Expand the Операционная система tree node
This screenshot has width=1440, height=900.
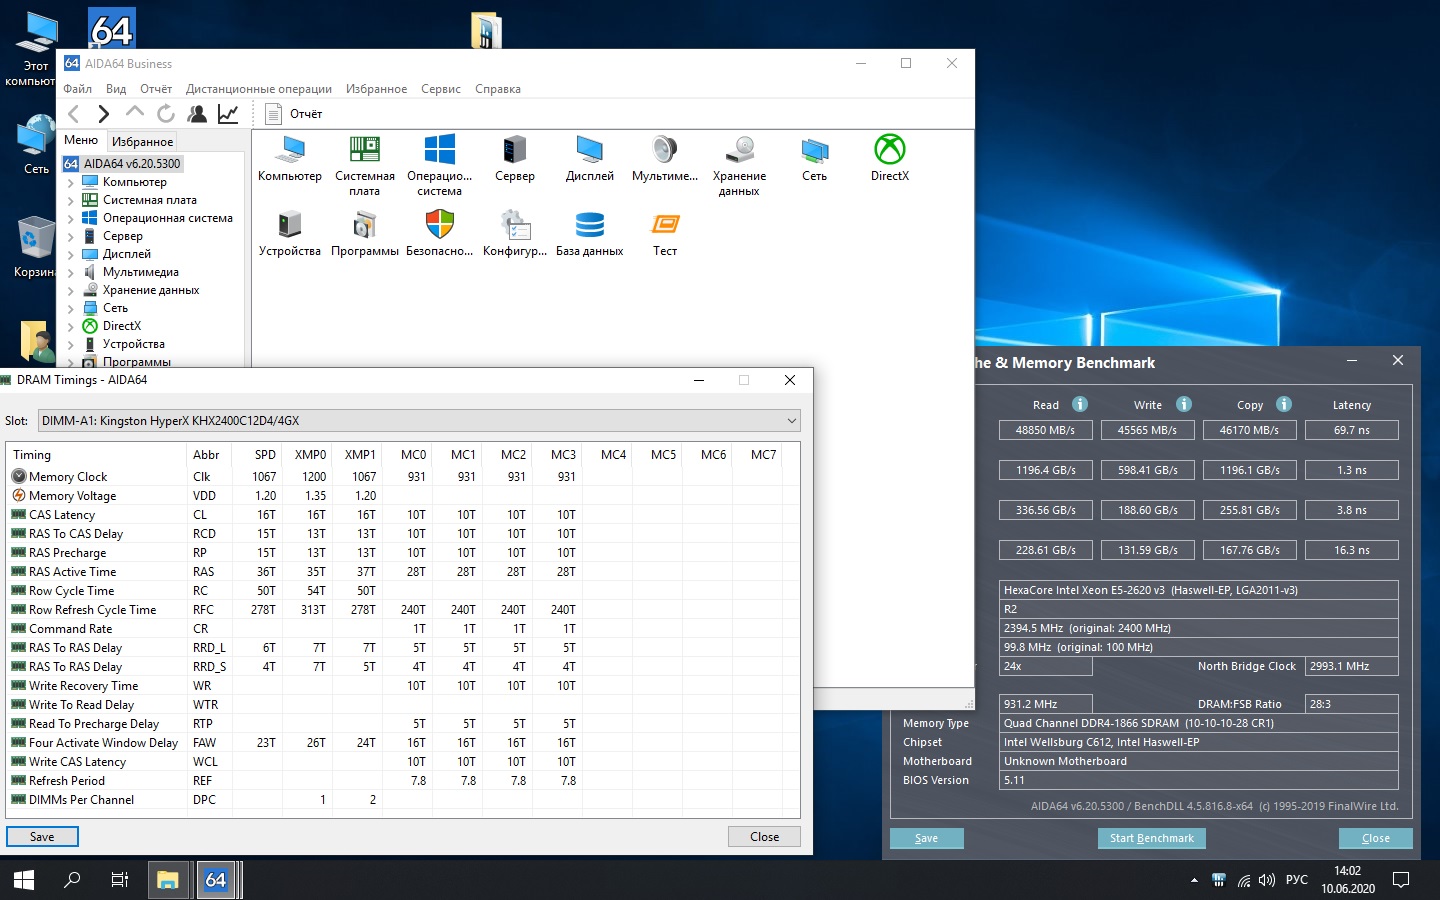pos(71,219)
